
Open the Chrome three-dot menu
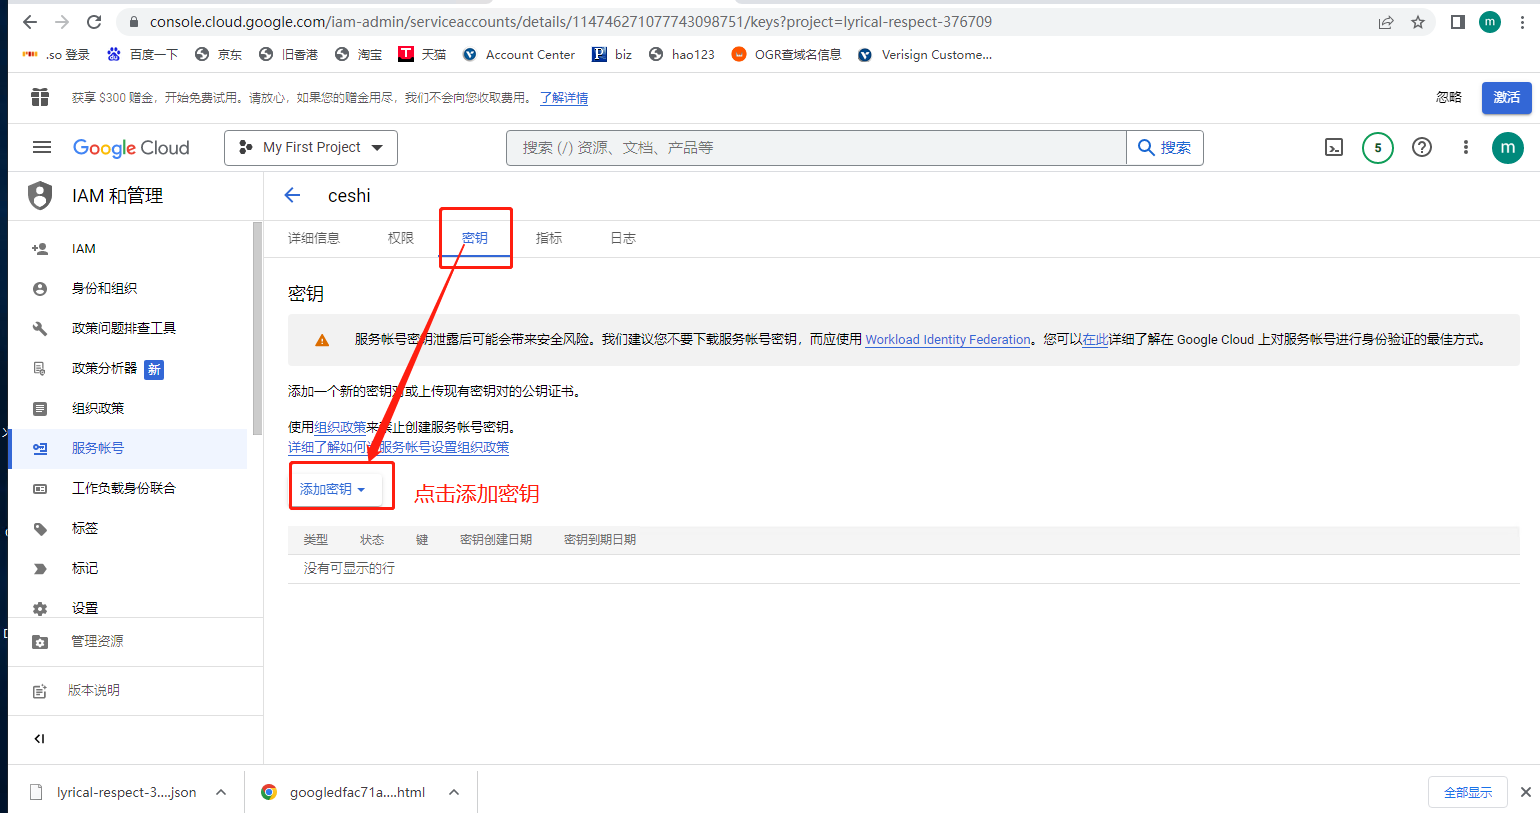tap(1523, 22)
